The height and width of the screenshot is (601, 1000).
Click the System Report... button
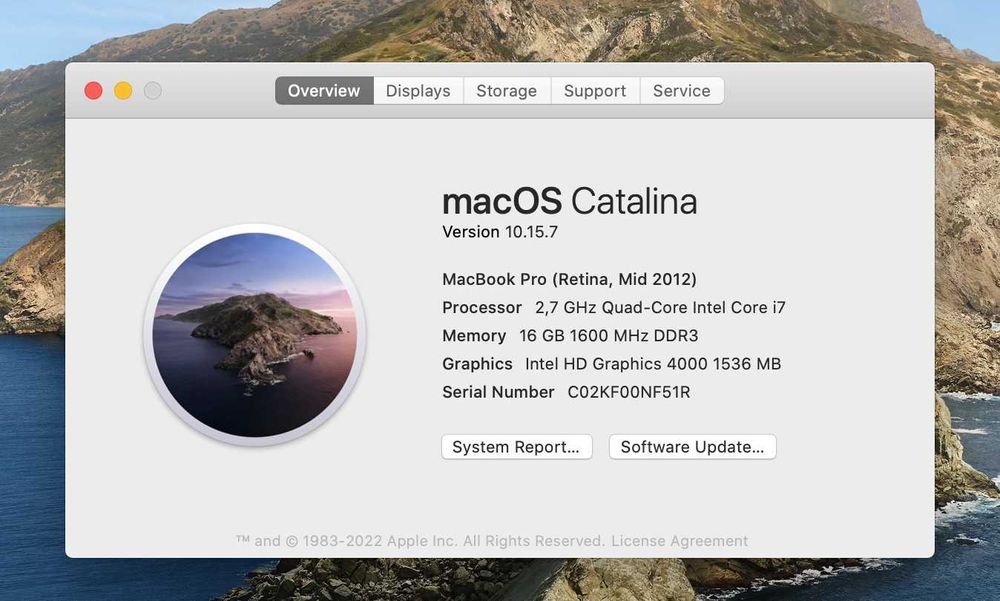click(517, 447)
